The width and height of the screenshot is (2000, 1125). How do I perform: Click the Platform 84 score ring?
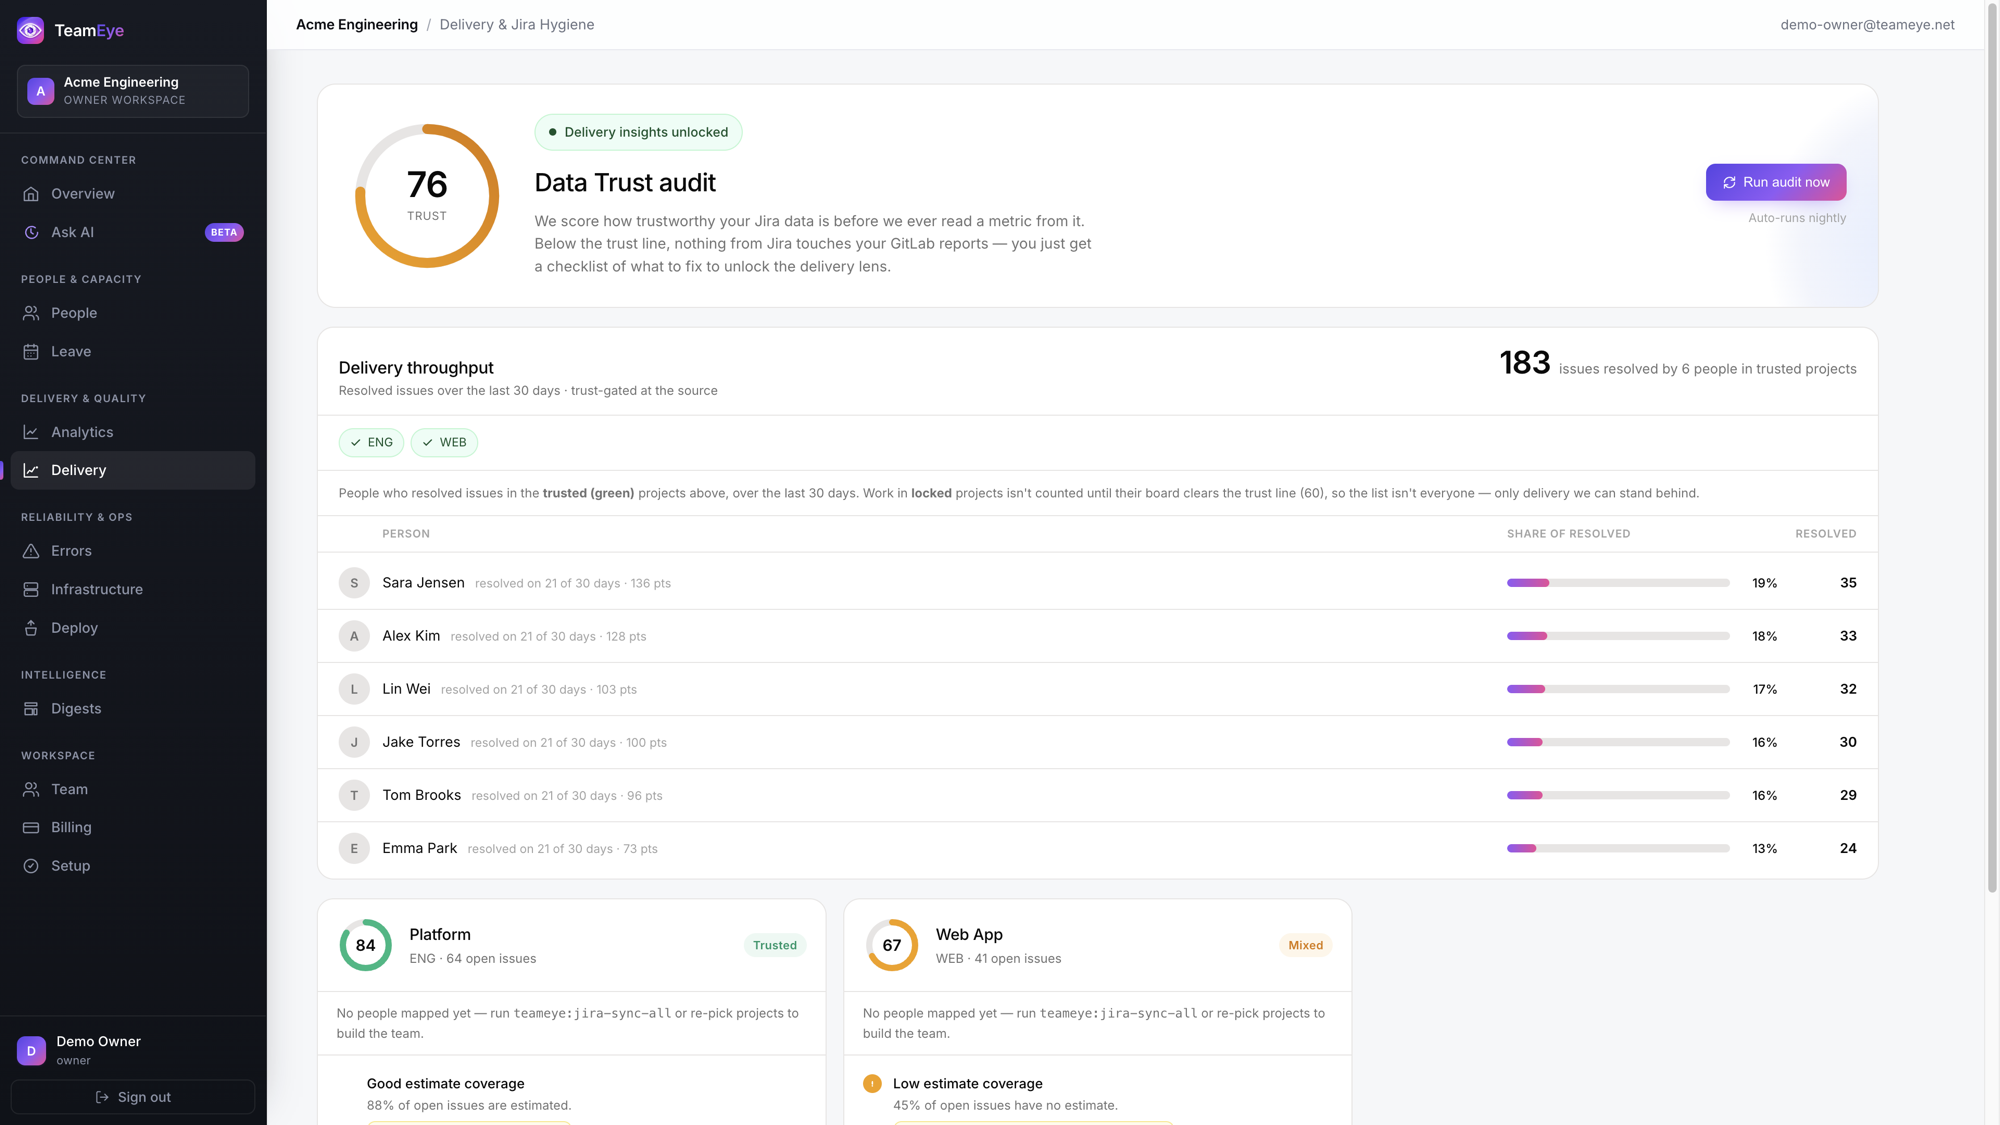(365, 945)
